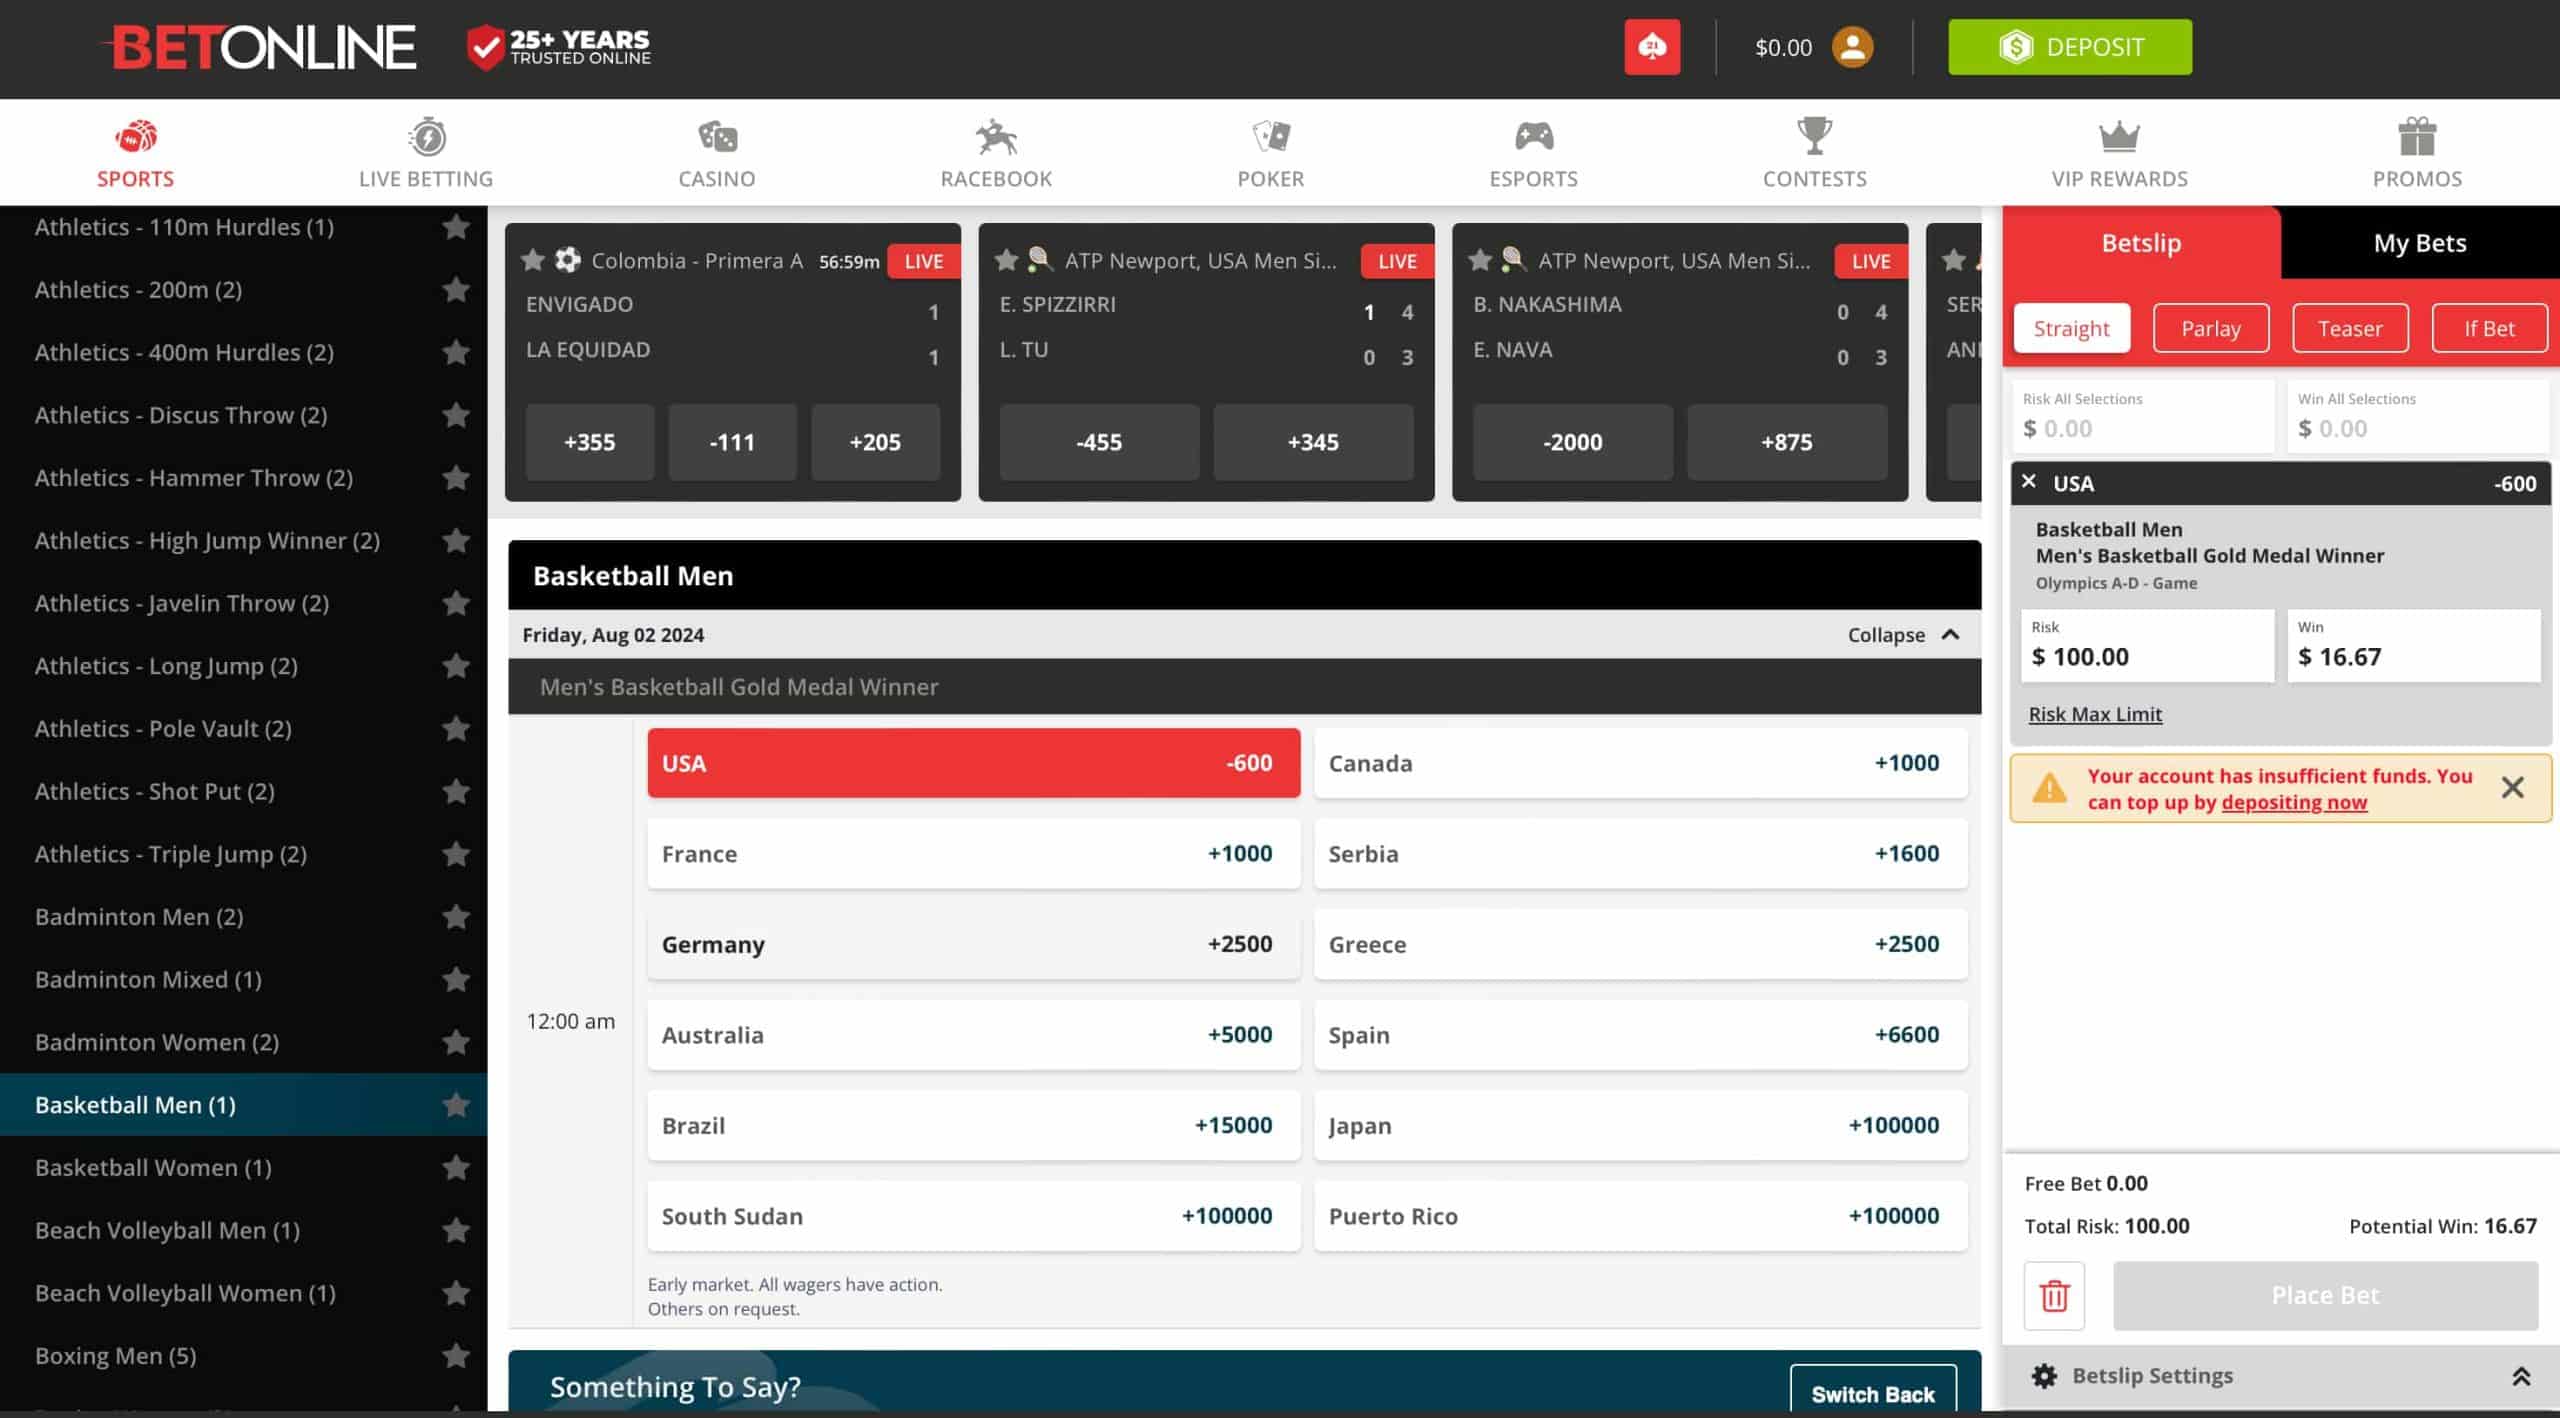
Task: Open the user account avatar icon
Action: click(1852, 47)
